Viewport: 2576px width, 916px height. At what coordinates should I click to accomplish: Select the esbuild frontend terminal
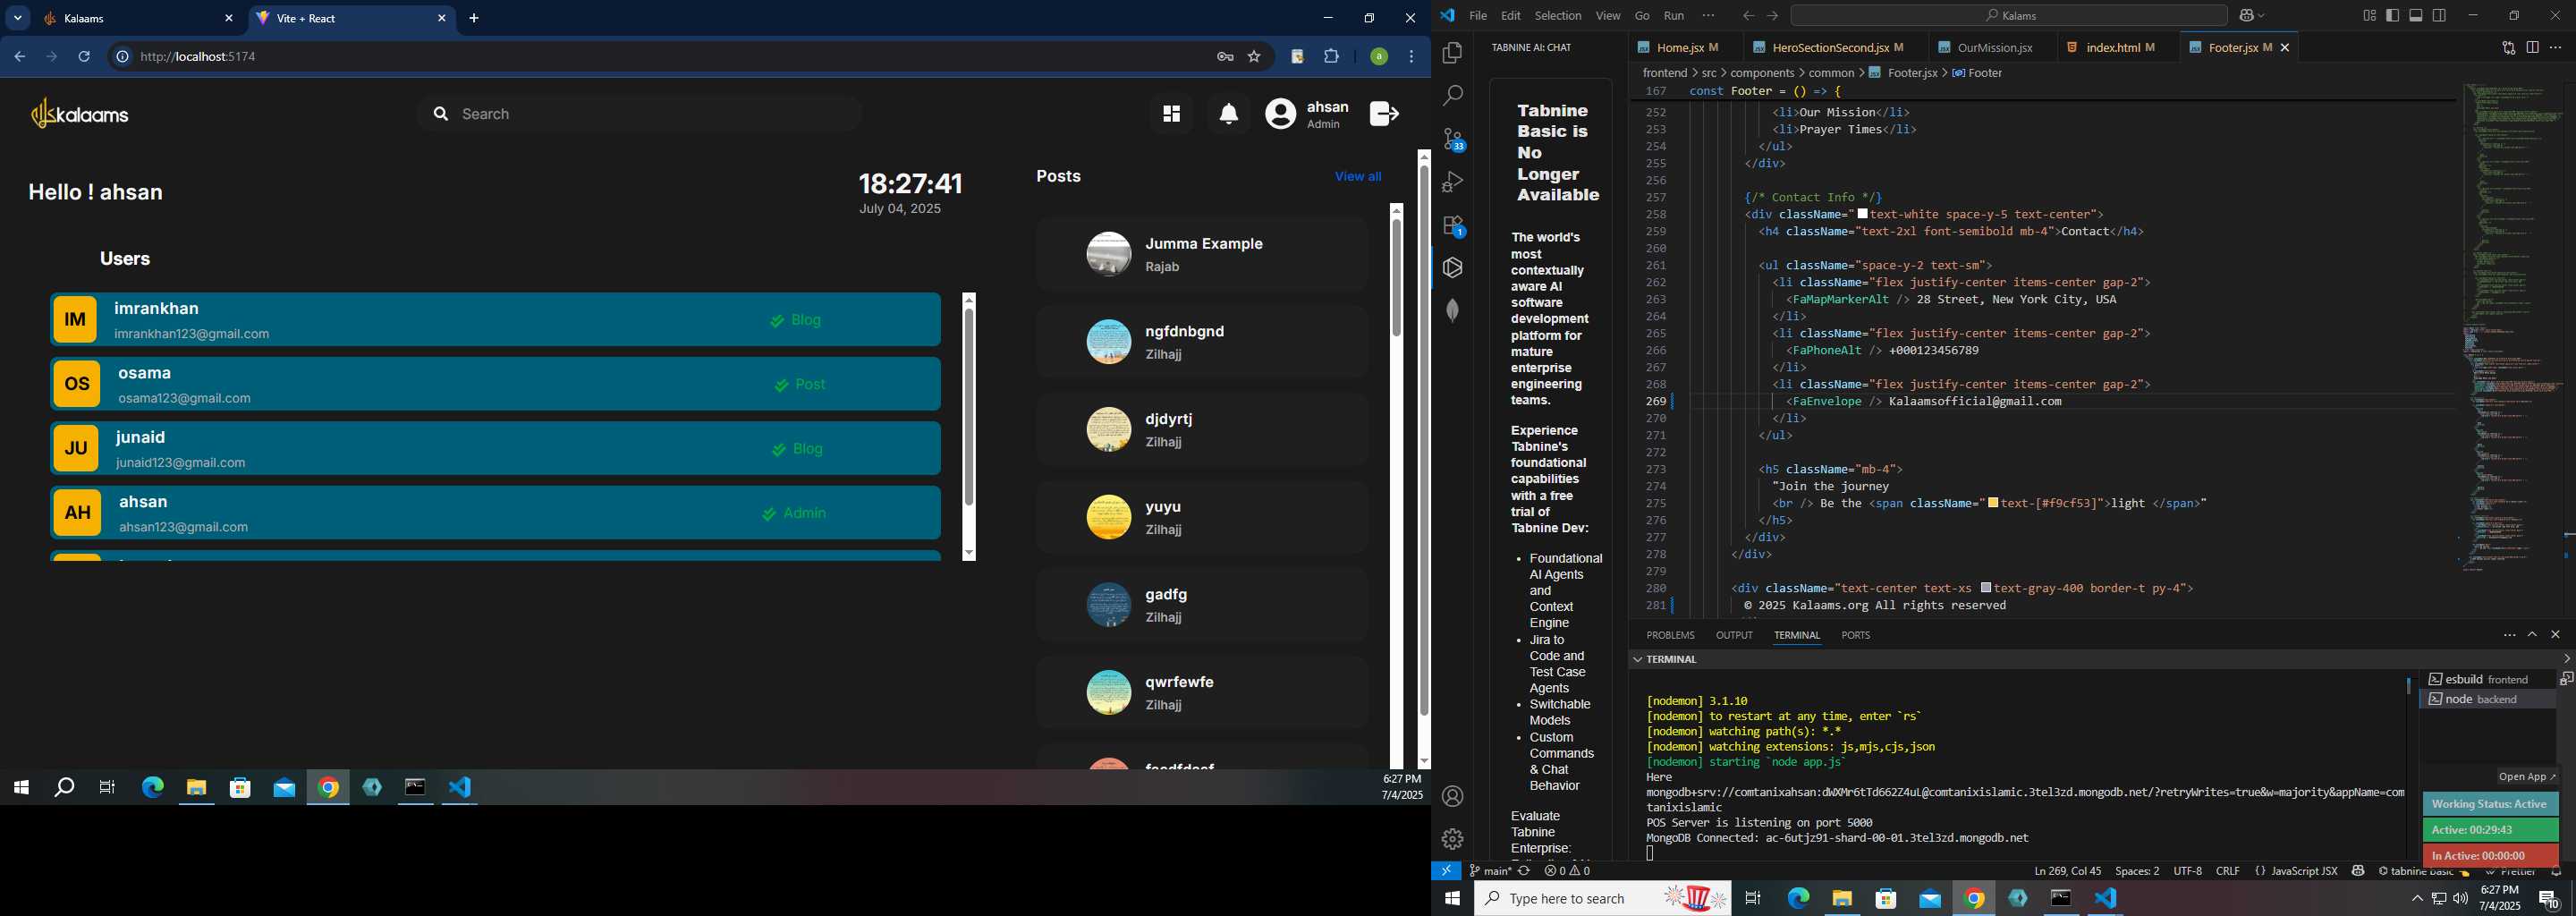click(2487, 679)
